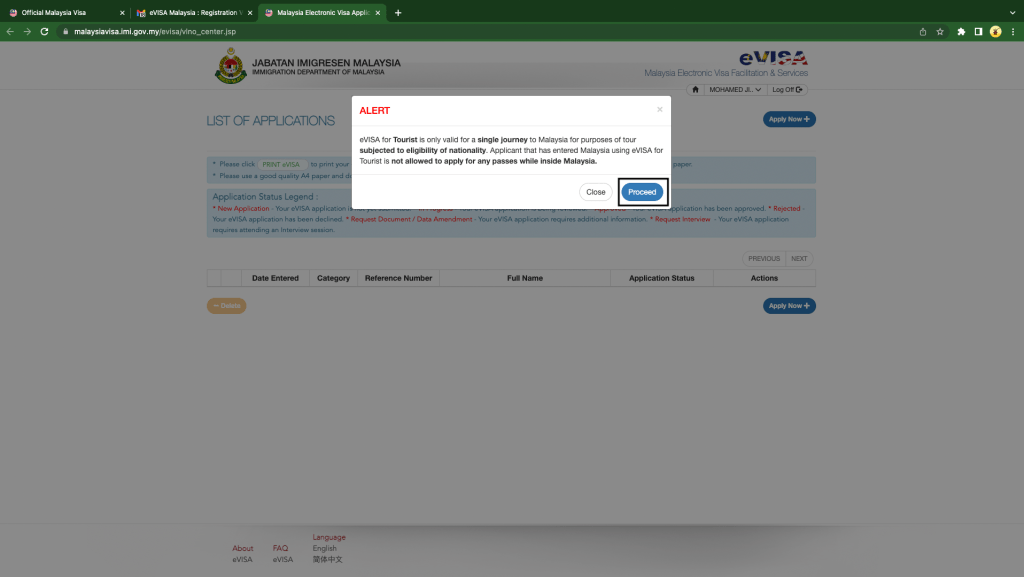Image resolution: width=1024 pixels, height=577 pixels.
Task: Click the Log Off link
Action: point(787,89)
